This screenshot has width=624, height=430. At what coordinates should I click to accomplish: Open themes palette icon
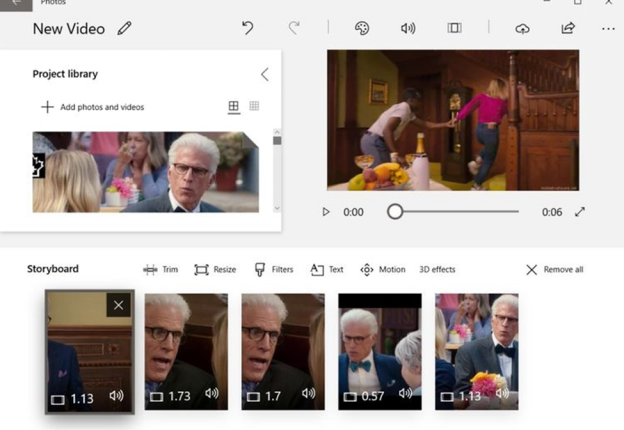[362, 28]
